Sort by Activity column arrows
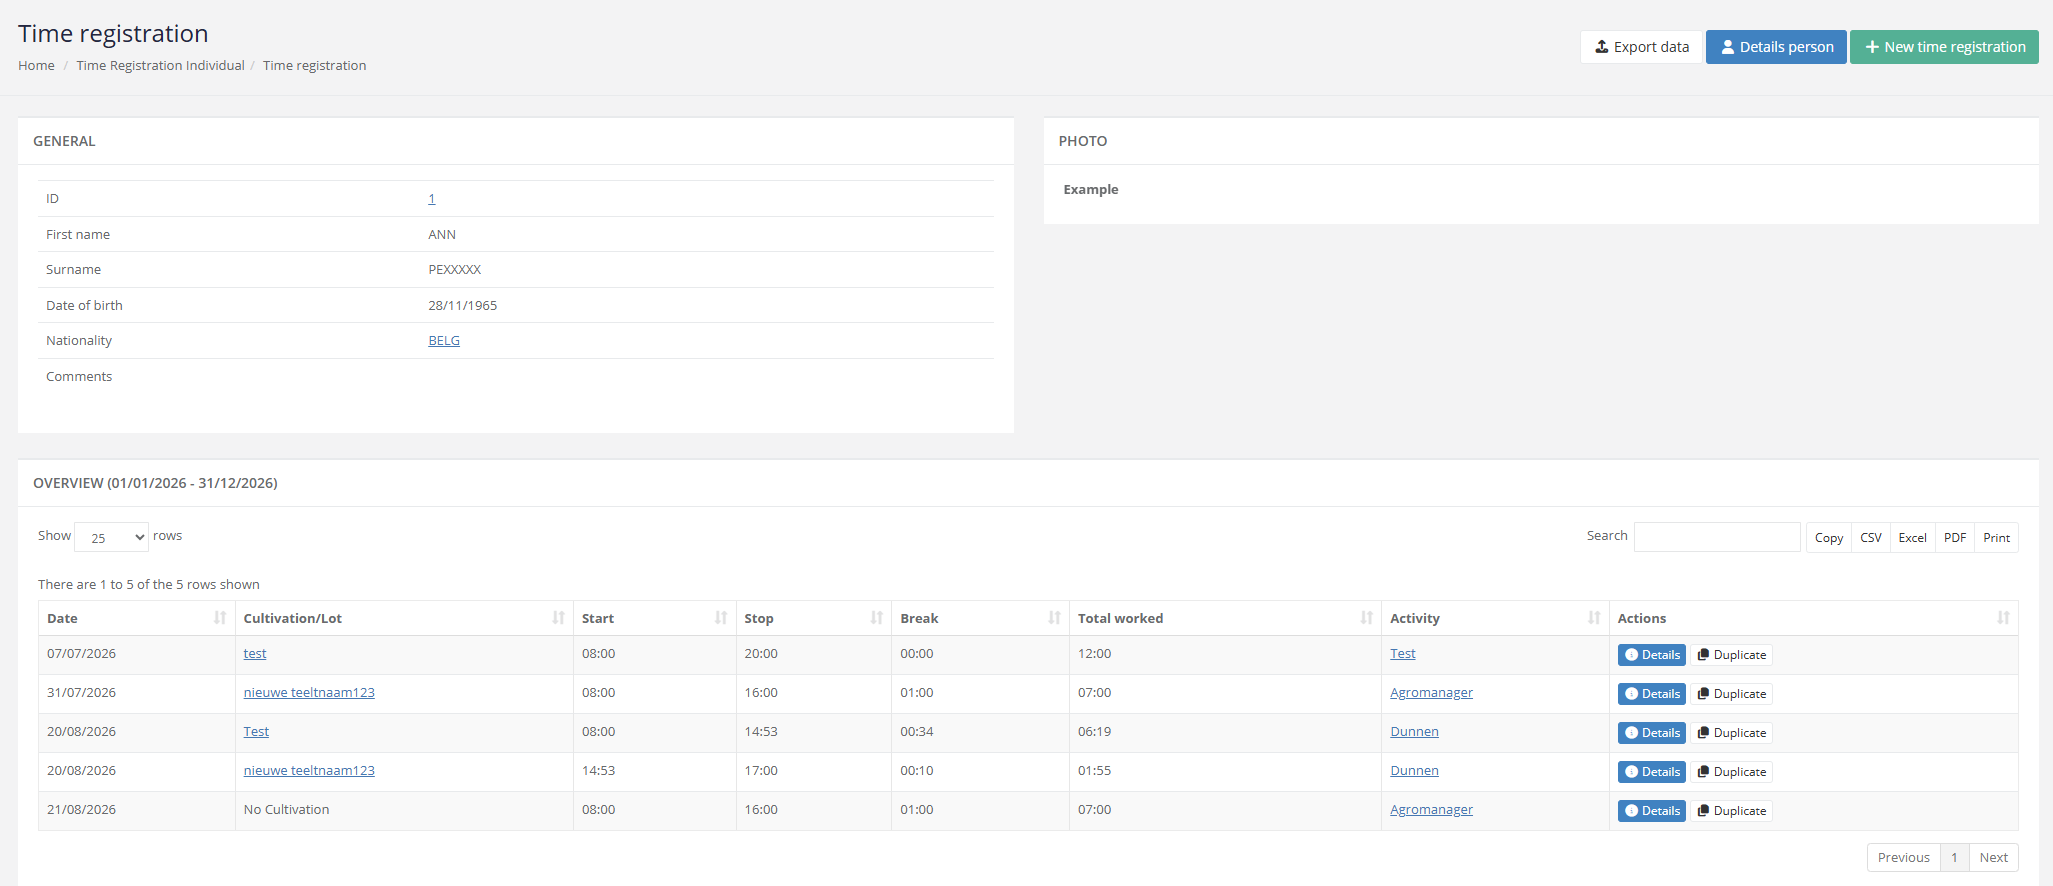The height and width of the screenshot is (886, 2053). coord(1594,618)
